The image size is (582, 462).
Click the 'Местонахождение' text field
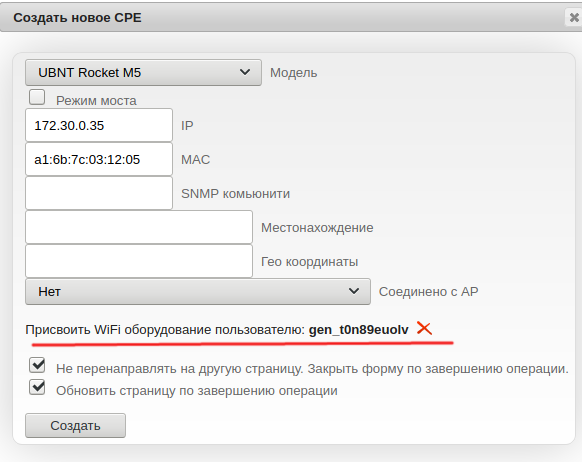point(139,227)
